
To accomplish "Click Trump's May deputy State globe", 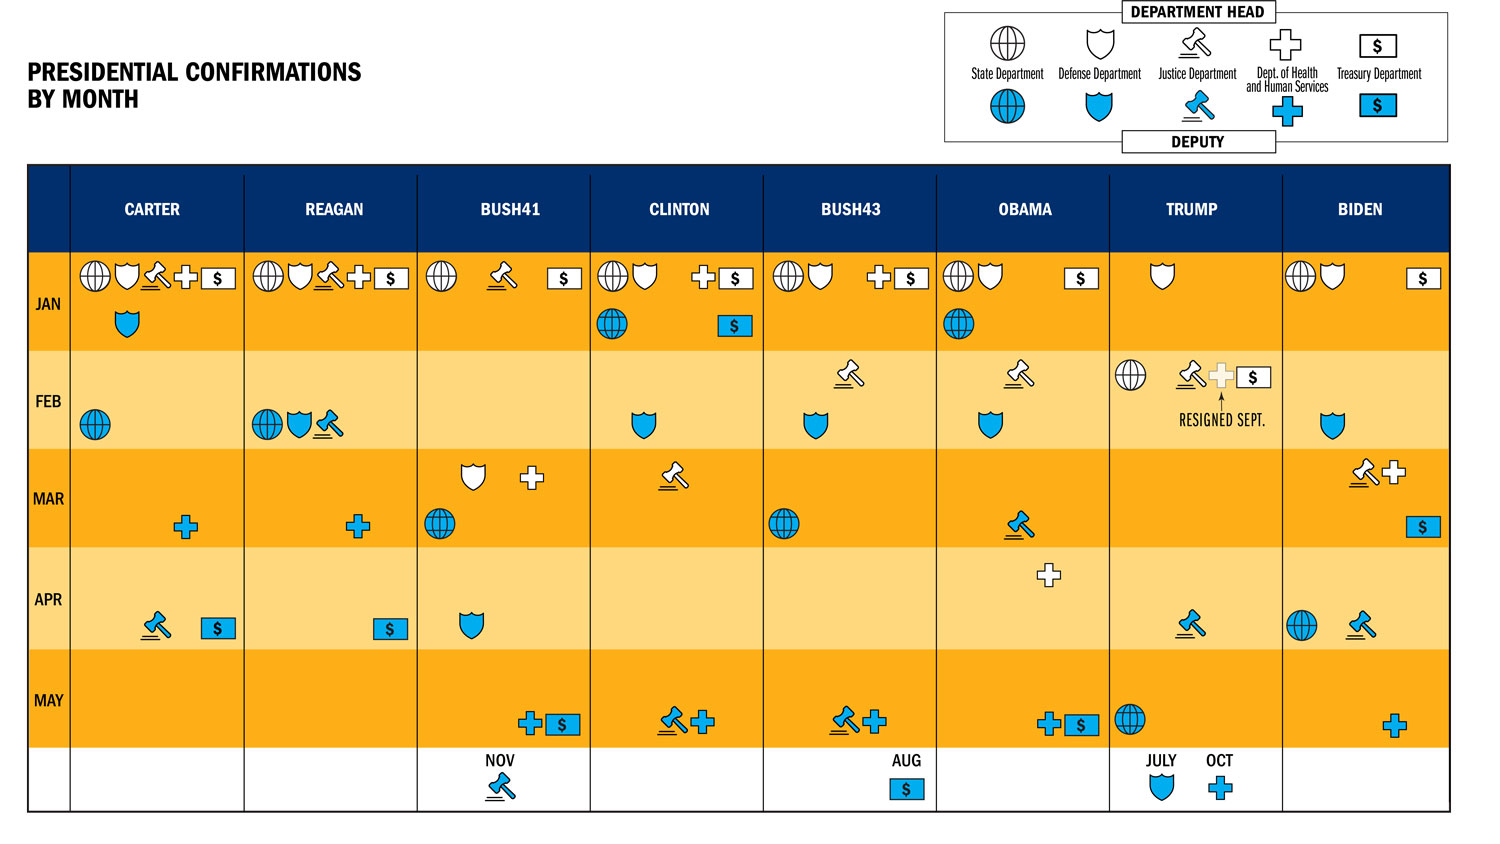I will [1130, 719].
